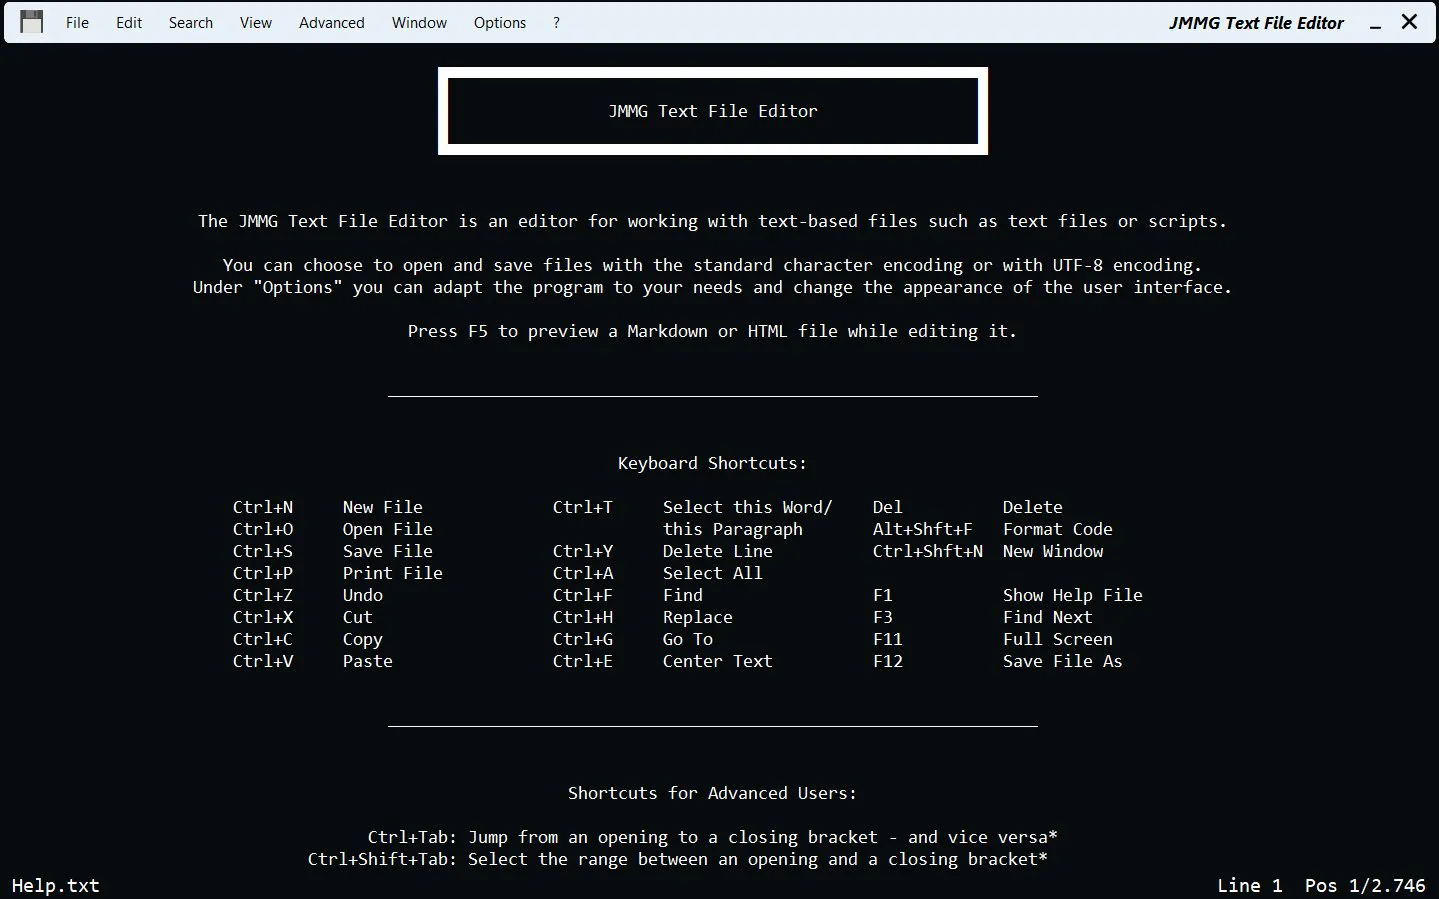This screenshot has width=1439, height=899.
Task: Click the boxed JMMG Text File Editor heading
Action: pyautogui.click(x=713, y=111)
